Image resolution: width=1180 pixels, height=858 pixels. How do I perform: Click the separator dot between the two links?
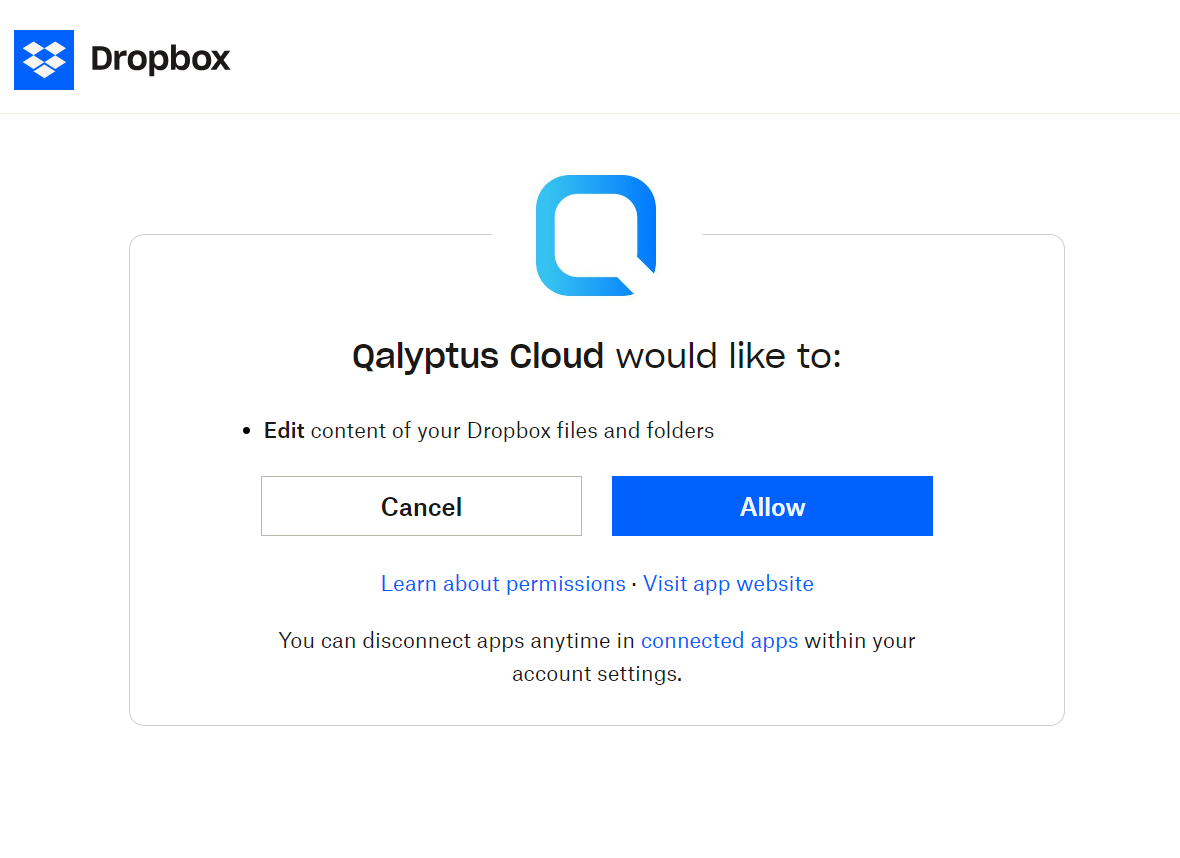click(x=634, y=583)
